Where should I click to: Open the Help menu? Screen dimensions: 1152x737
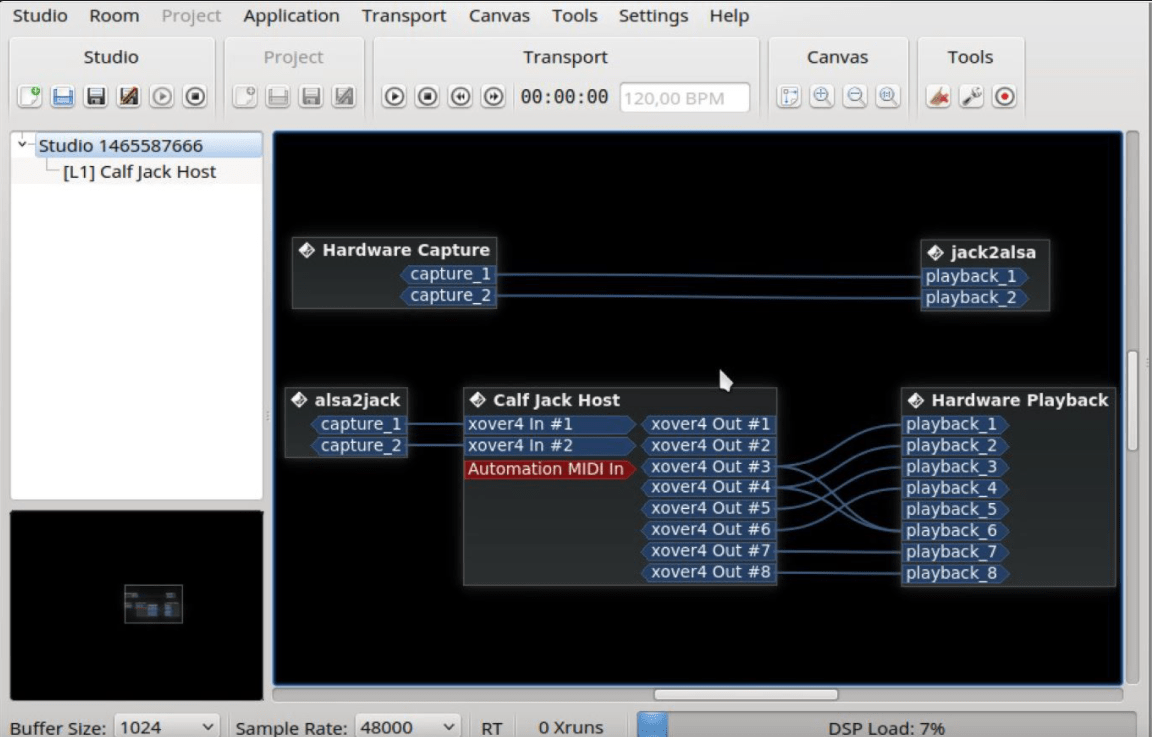tap(730, 15)
